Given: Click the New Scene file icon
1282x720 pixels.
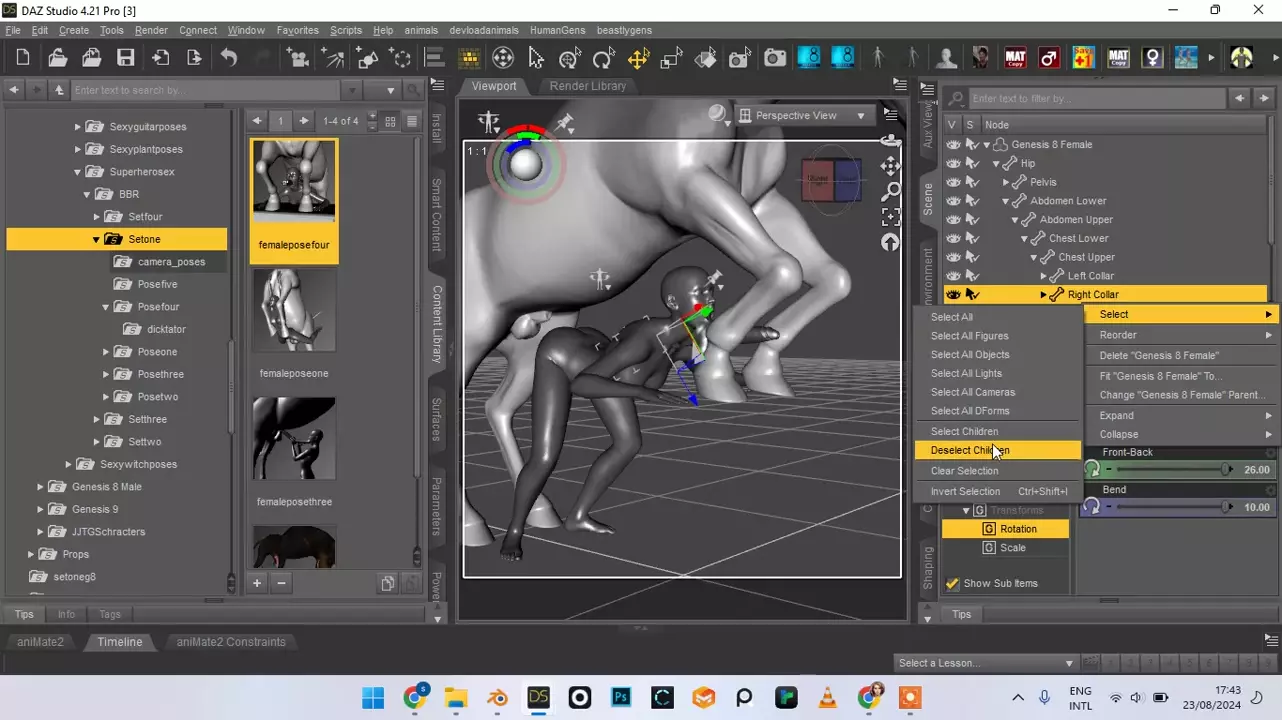Looking at the screenshot, I should 23,58.
